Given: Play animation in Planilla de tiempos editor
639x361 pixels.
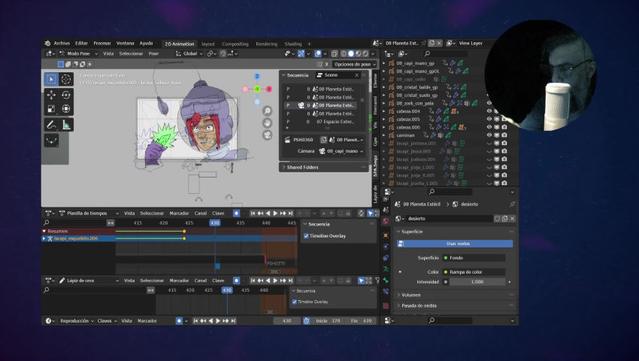Looking at the screenshot, I should point(275,213).
